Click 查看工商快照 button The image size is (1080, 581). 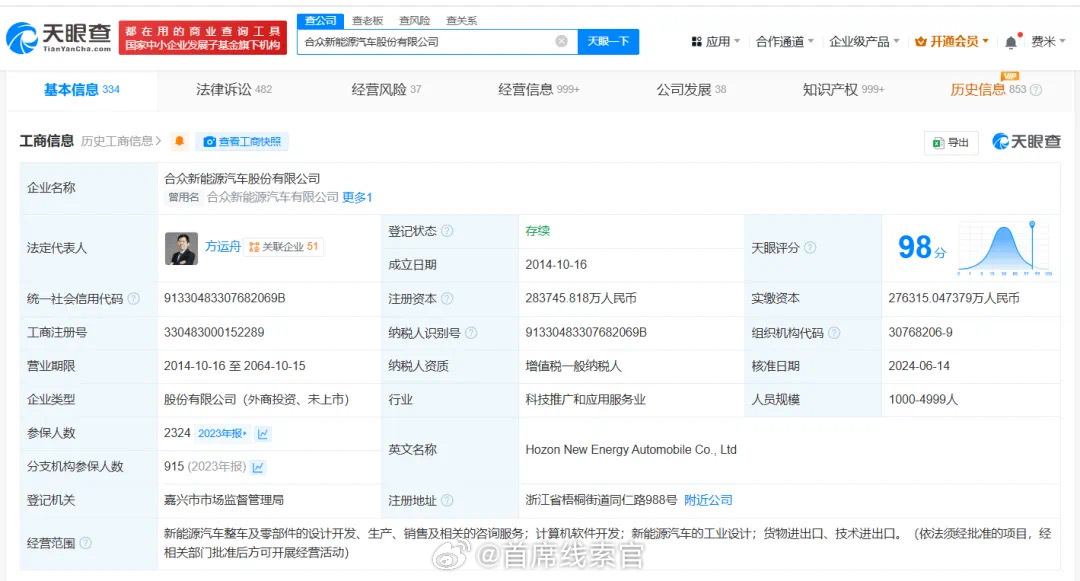tap(242, 142)
